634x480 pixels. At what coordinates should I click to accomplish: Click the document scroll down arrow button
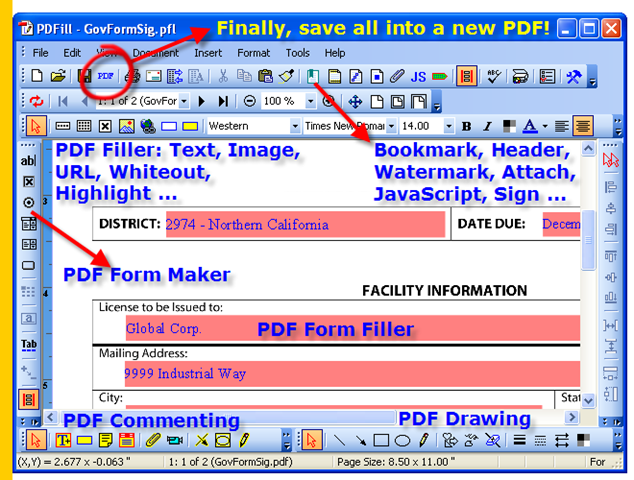[588, 401]
